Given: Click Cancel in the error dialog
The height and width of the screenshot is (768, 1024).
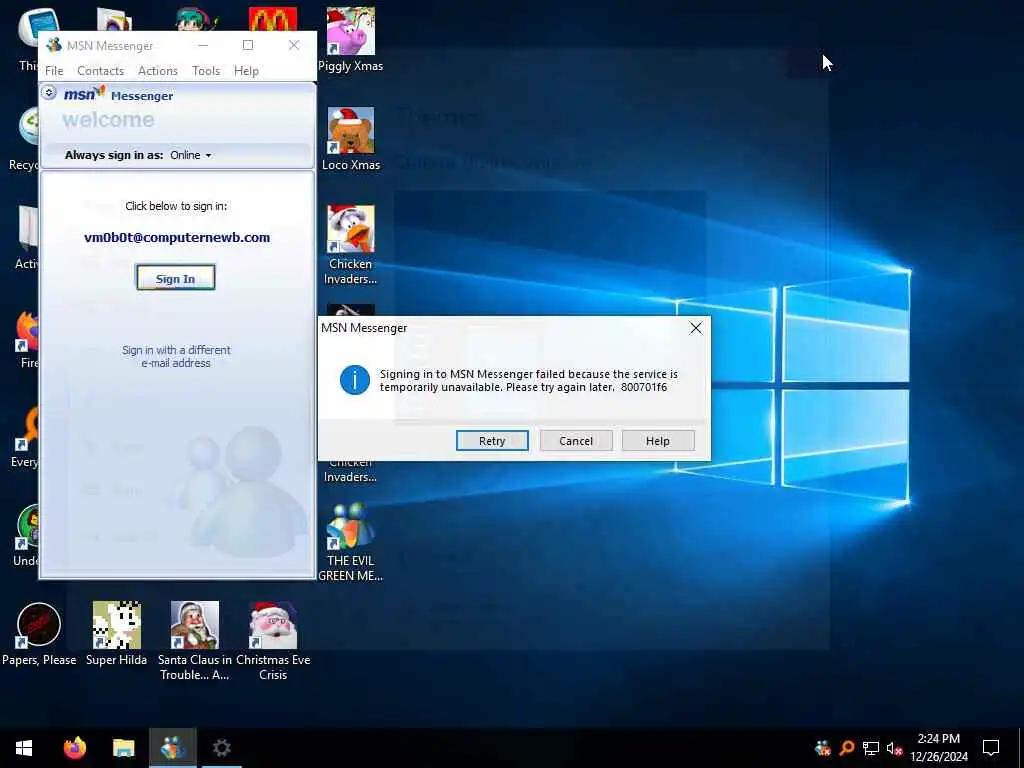Looking at the screenshot, I should 576,441.
